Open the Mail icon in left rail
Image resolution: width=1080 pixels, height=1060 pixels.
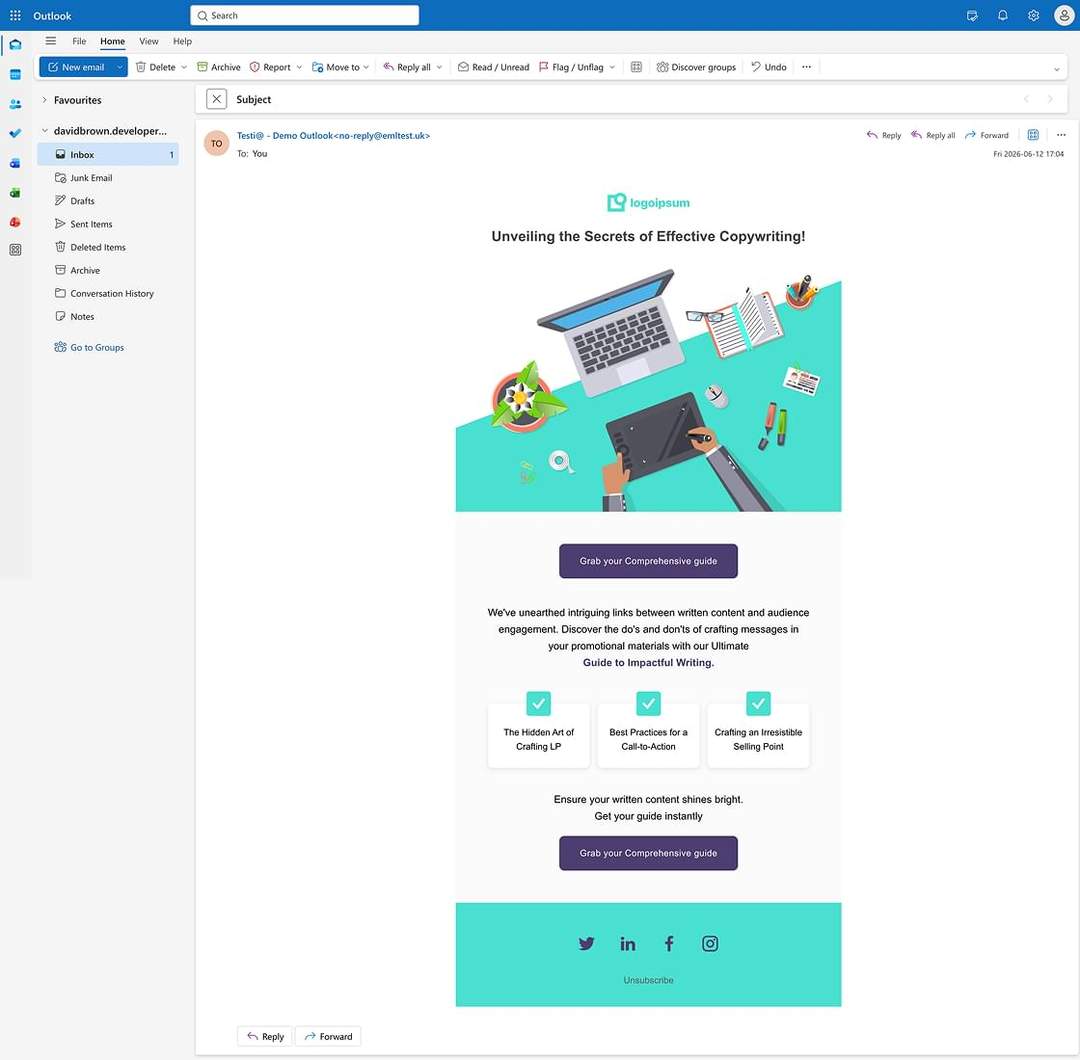[x=15, y=45]
